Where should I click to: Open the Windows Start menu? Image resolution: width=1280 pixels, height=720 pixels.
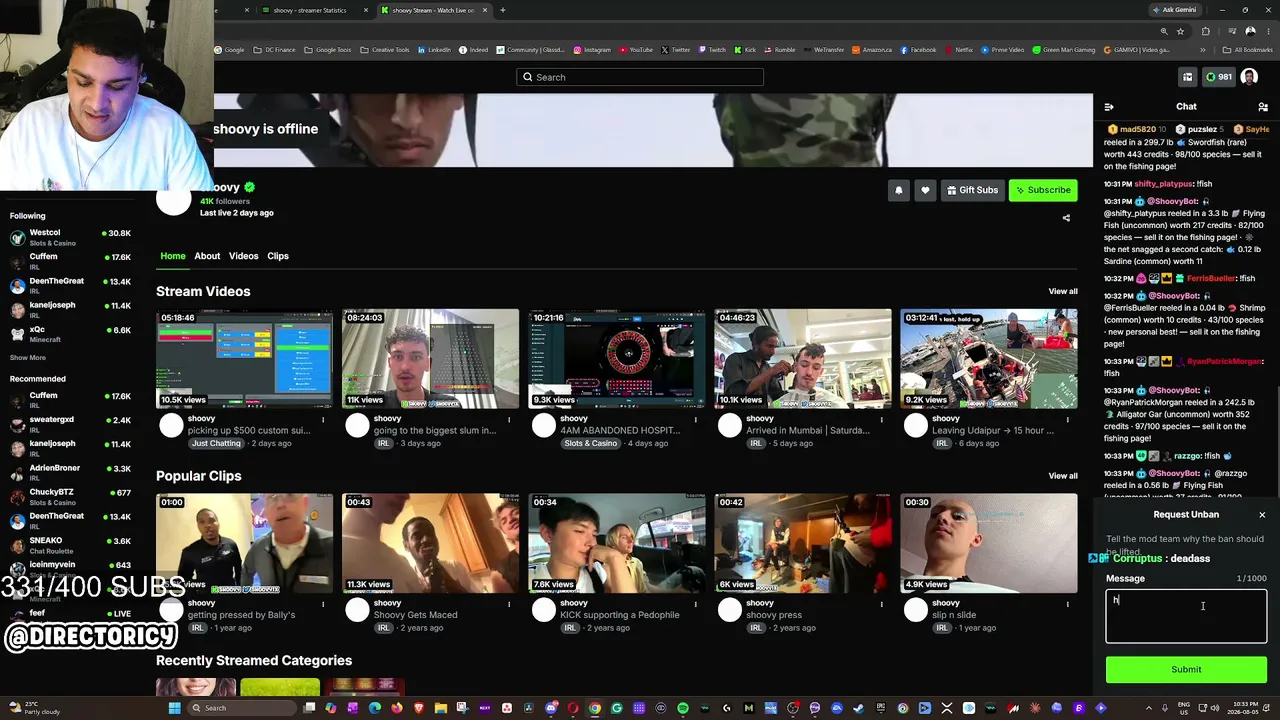(174, 708)
